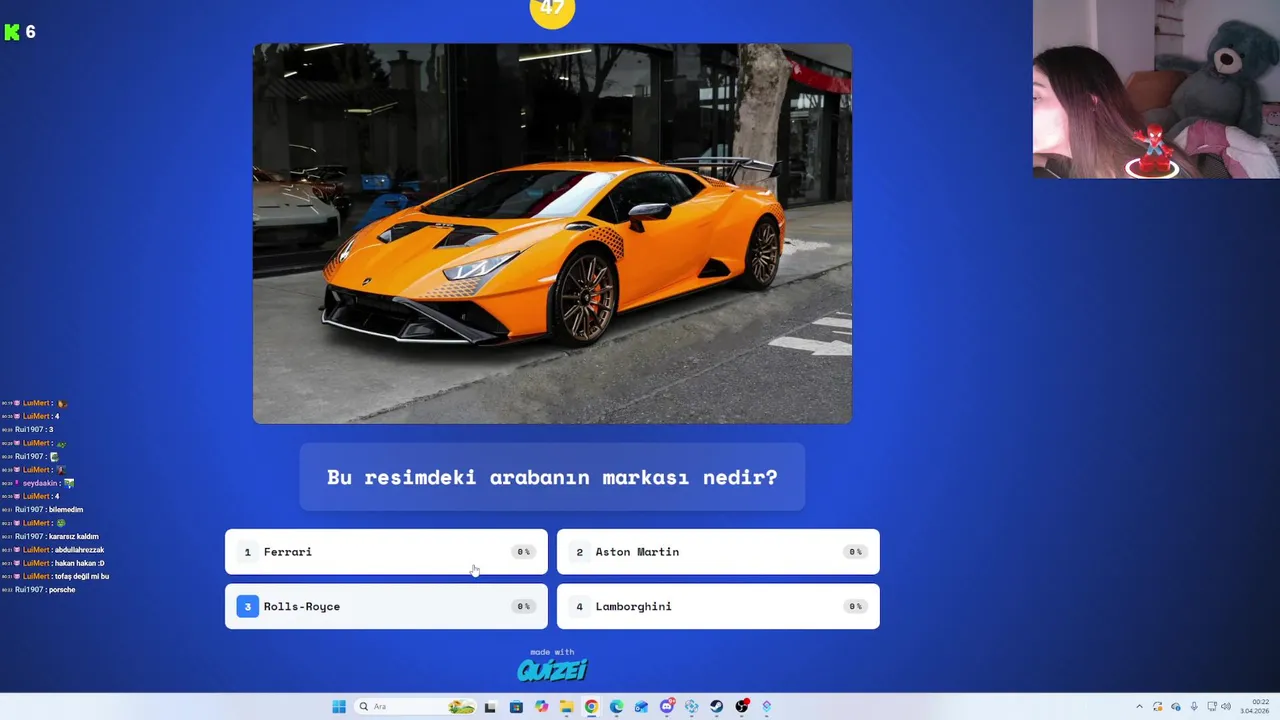Click the 0% badge on Lamborghini
The width and height of the screenshot is (1280, 720).
click(855, 606)
